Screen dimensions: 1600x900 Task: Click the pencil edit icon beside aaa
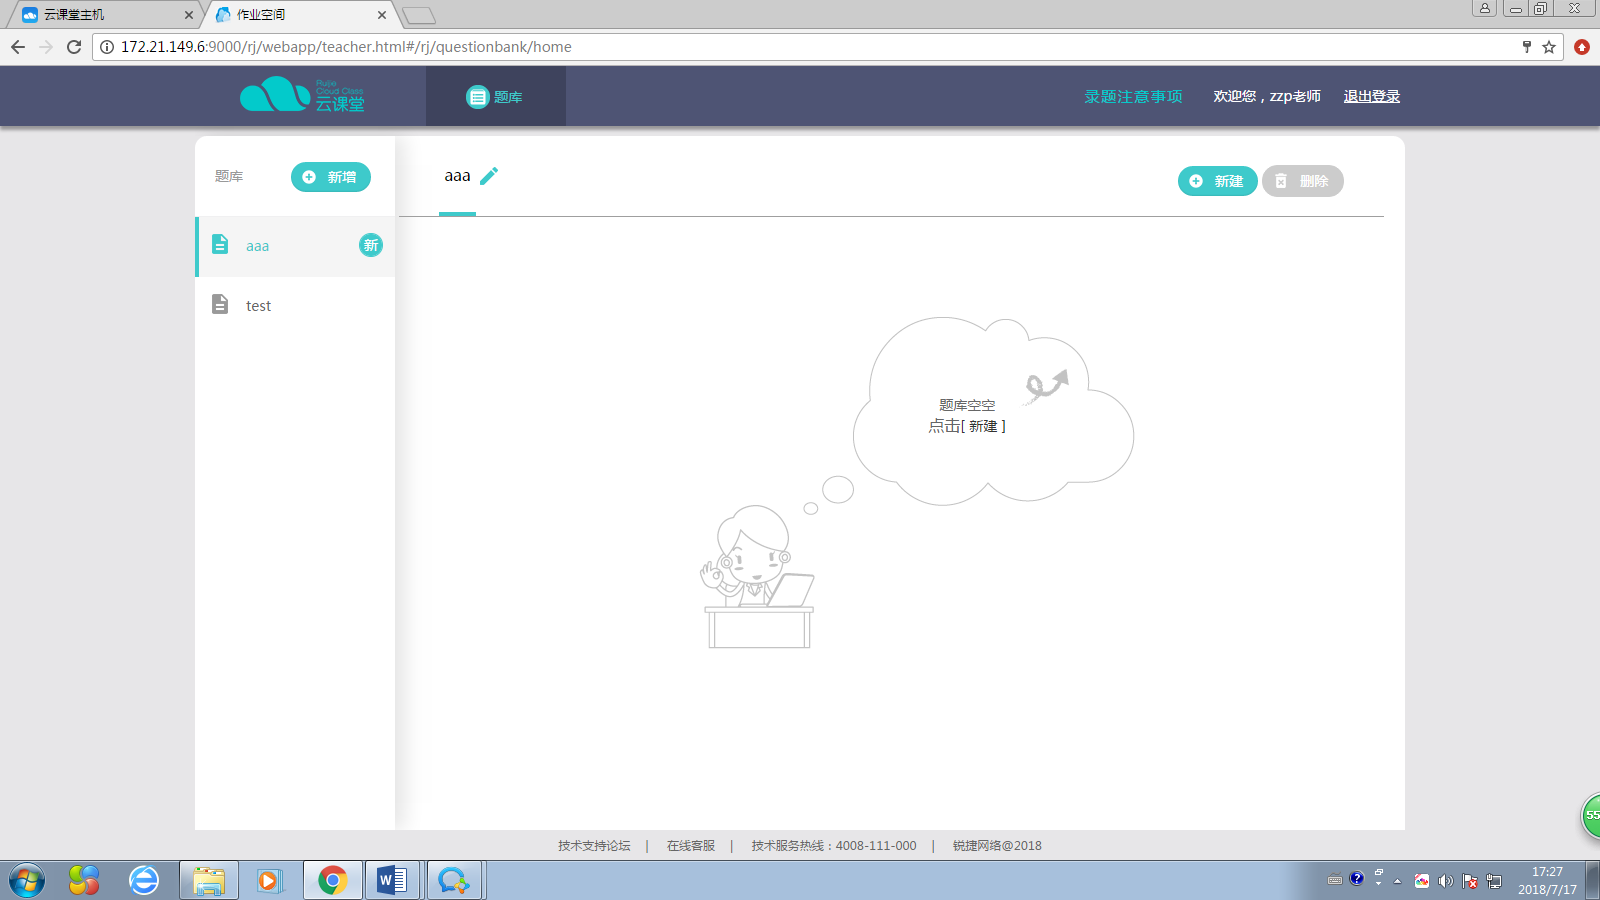coord(488,176)
